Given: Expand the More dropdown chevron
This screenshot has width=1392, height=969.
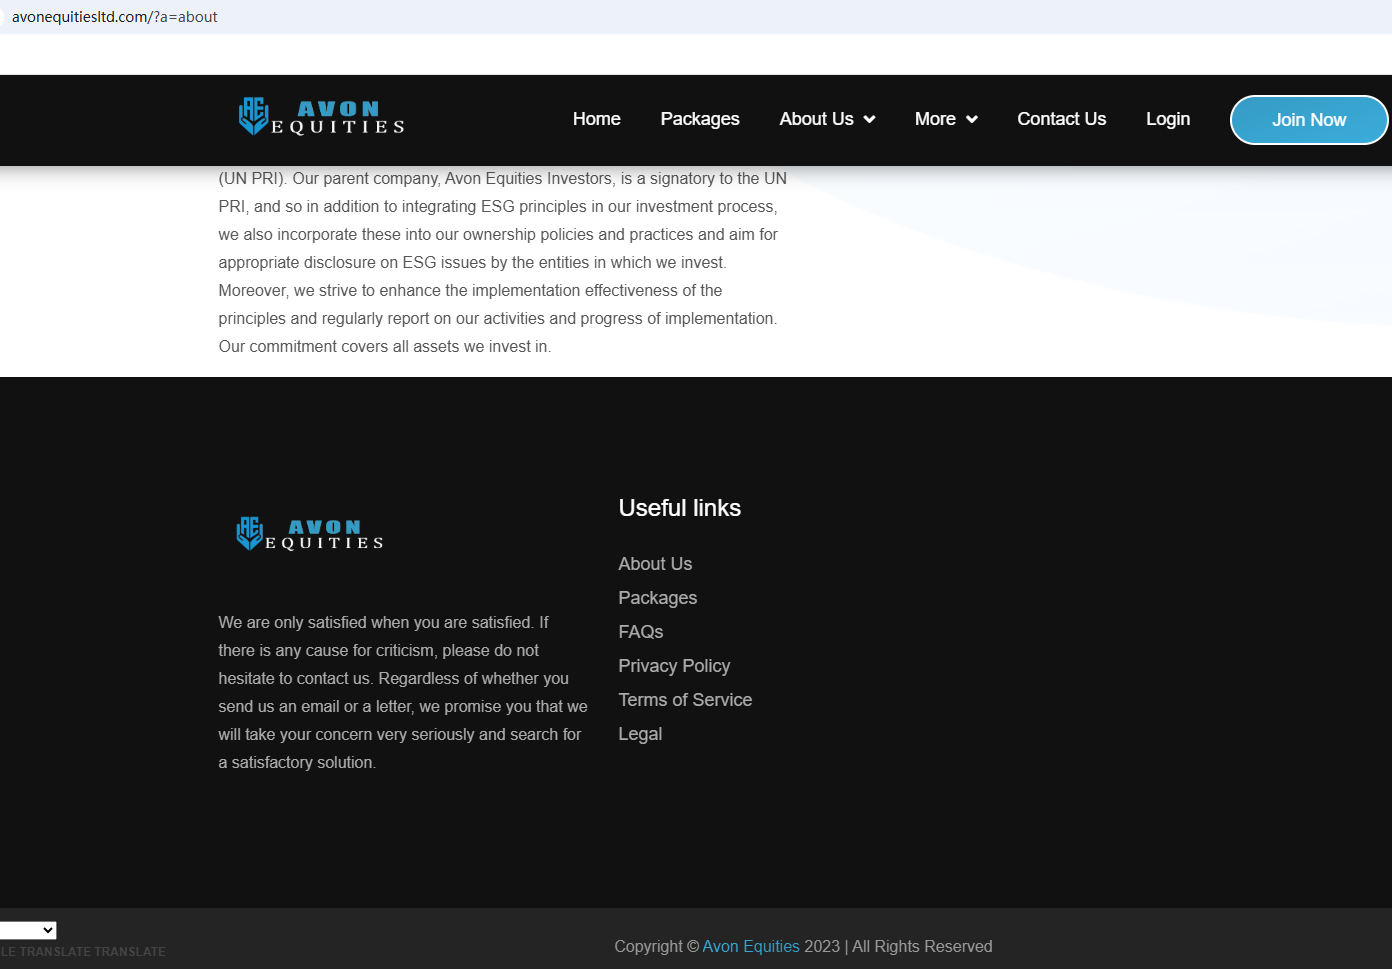Looking at the screenshot, I should click(971, 120).
